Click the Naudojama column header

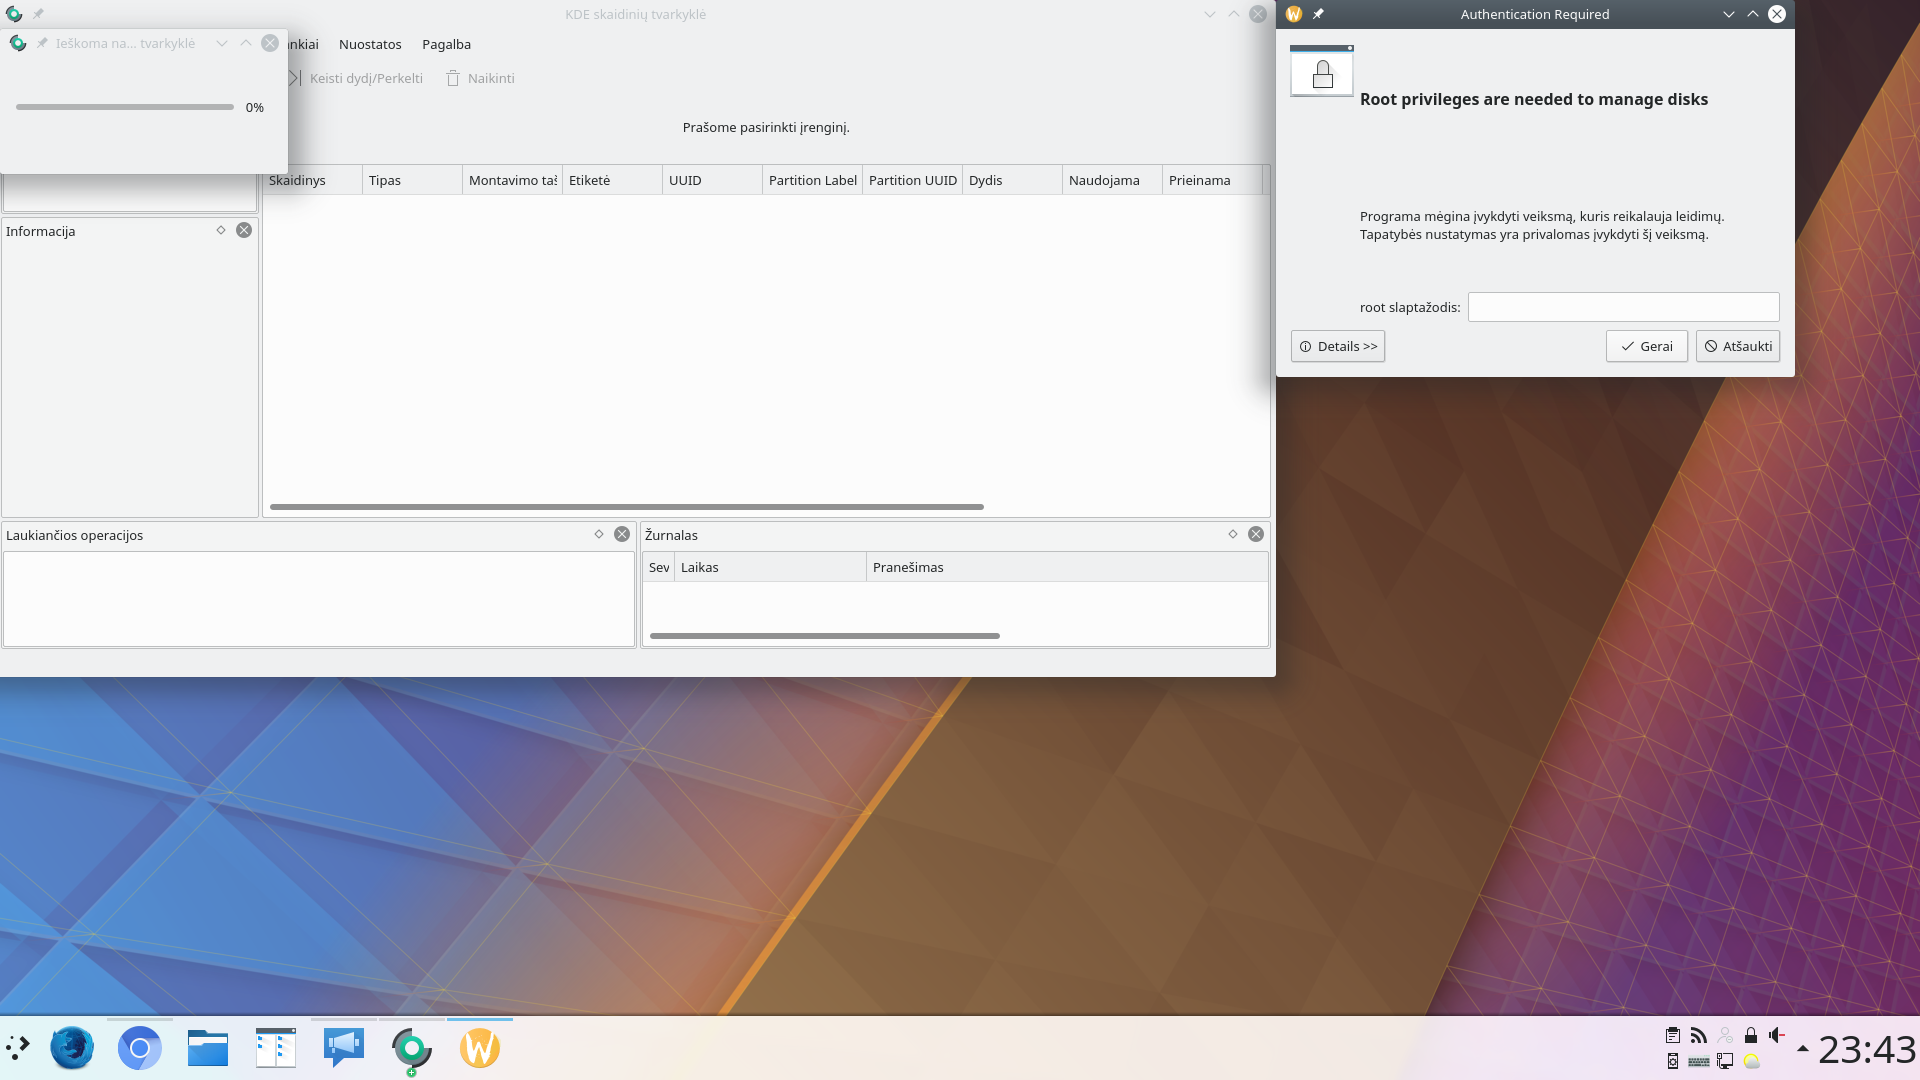(x=1112, y=180)
